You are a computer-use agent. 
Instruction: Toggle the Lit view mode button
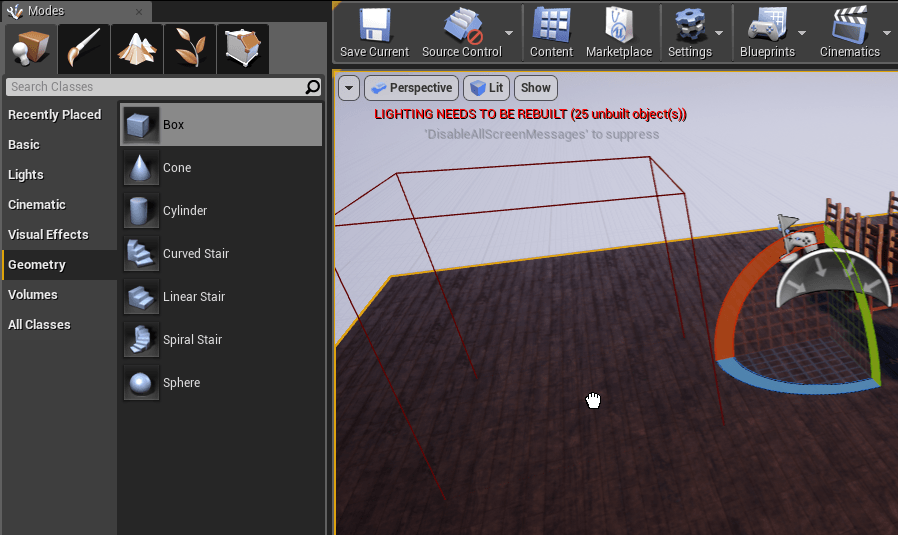pyautogui.click(x=487, y=88)
